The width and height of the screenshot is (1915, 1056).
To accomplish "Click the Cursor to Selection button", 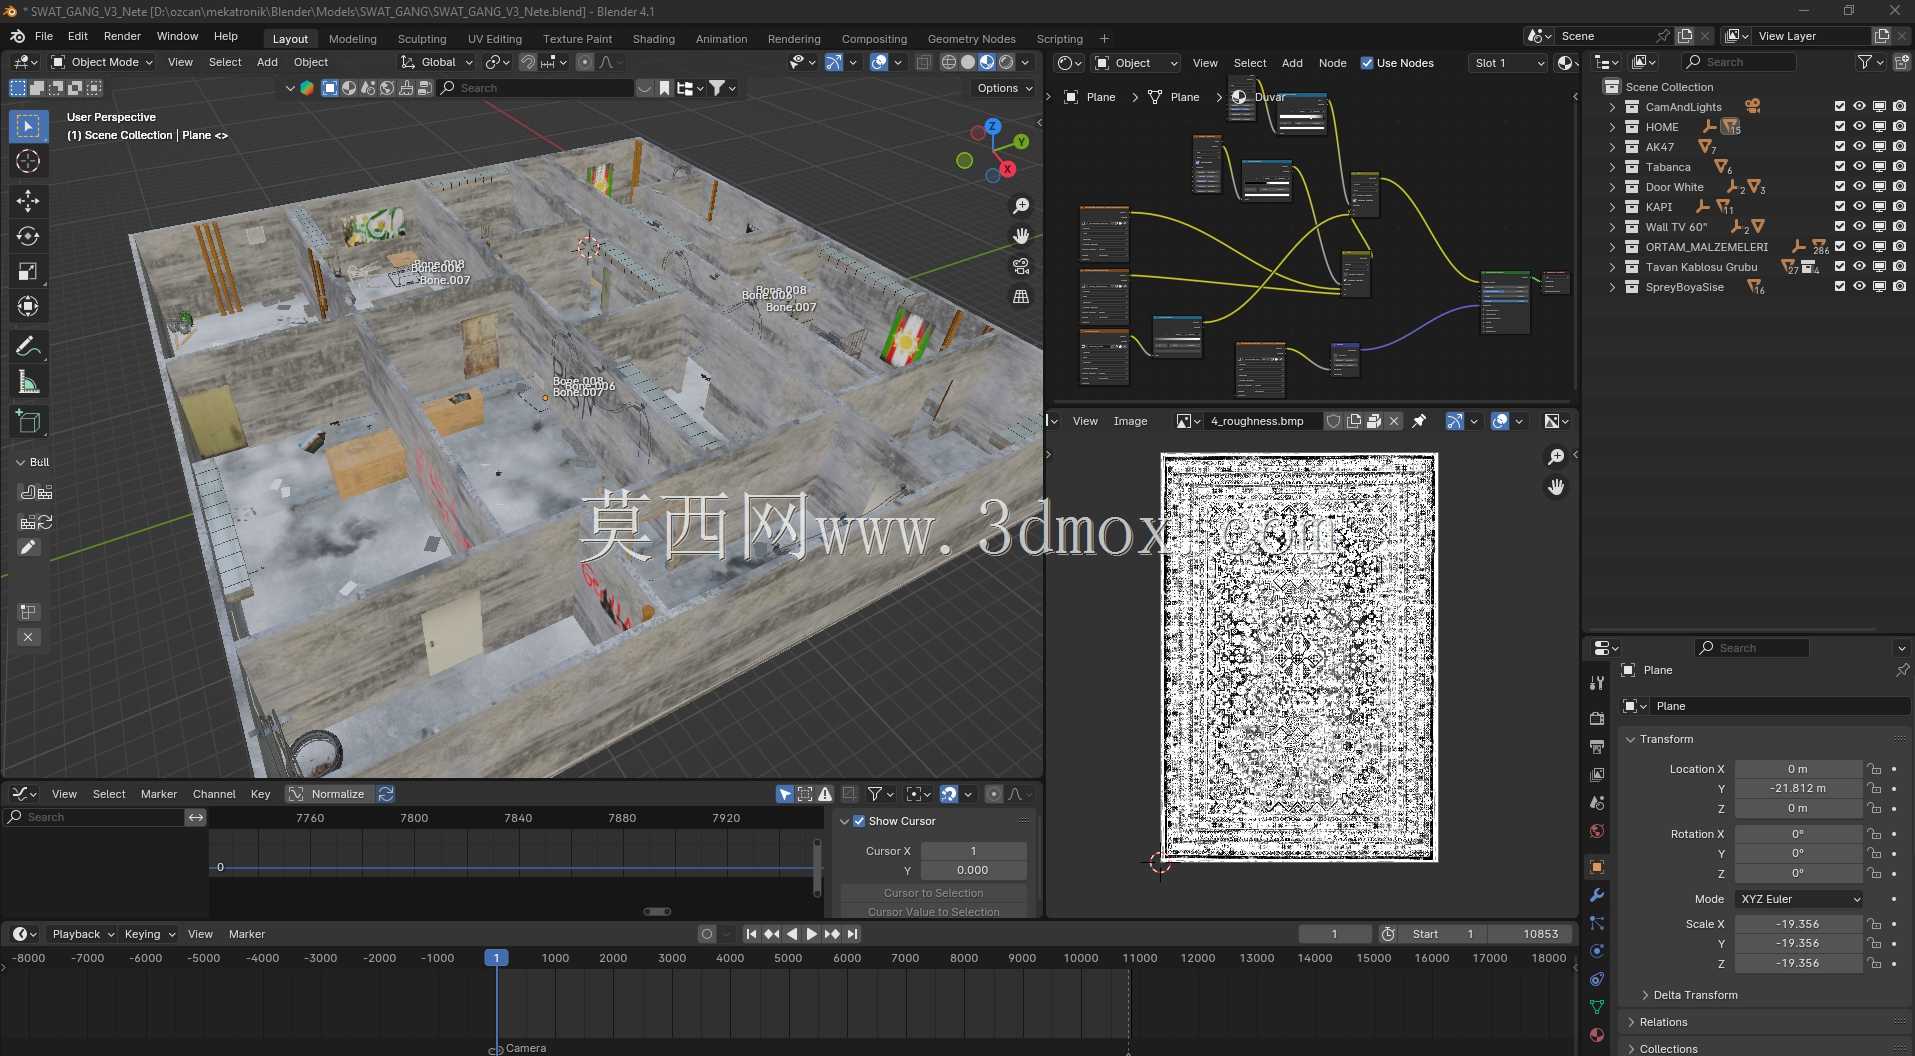I will pyautogui.click(x=933, y=893).
